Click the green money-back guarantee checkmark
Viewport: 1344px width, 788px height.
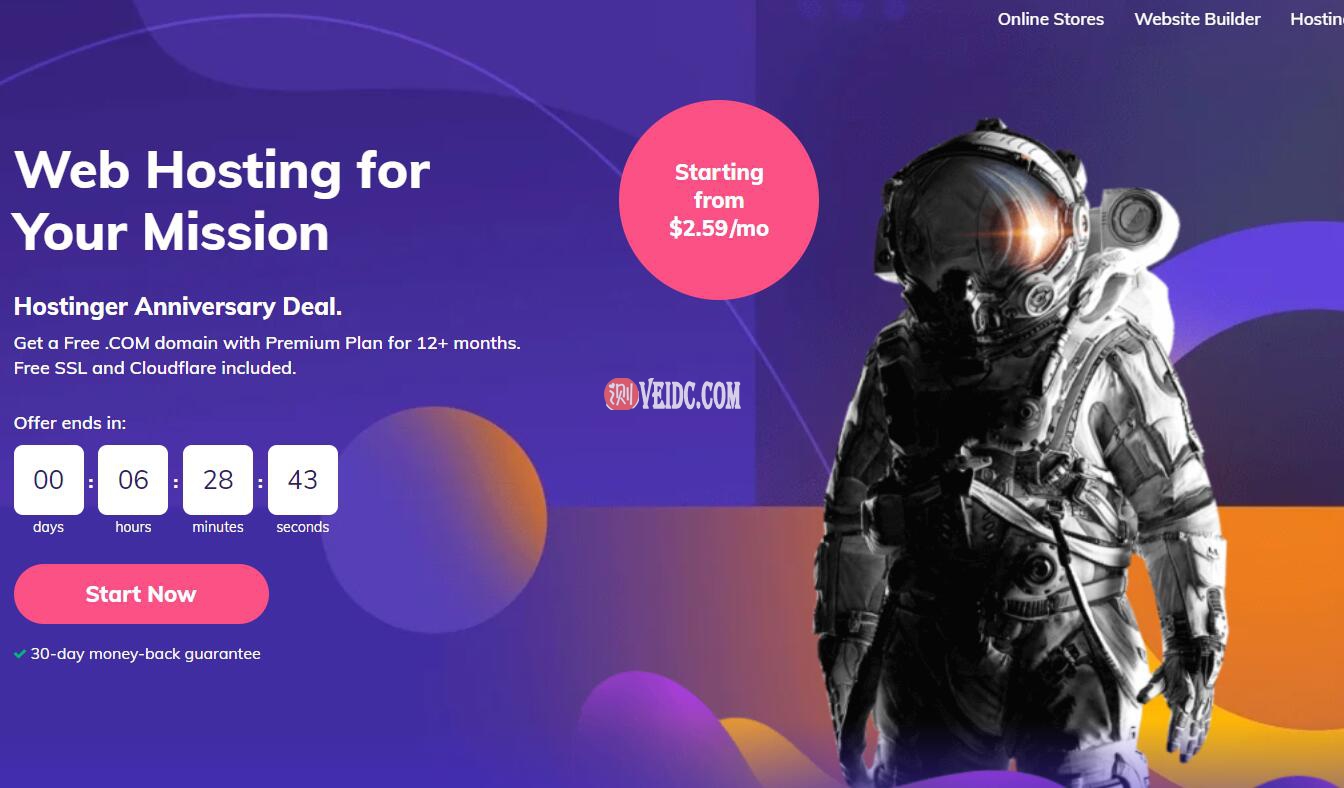[20, 654]
